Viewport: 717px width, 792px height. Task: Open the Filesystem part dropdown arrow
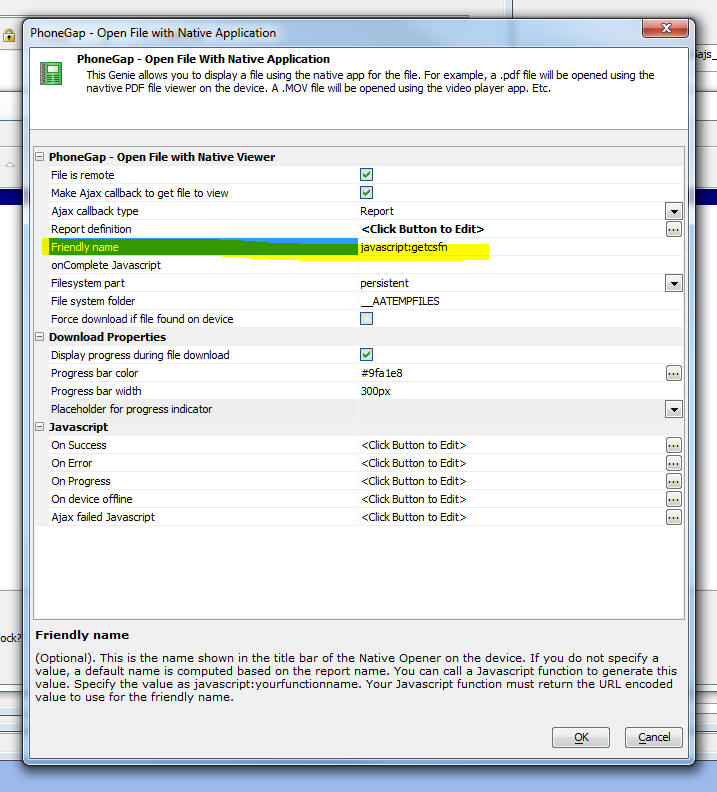click(674, 283)
